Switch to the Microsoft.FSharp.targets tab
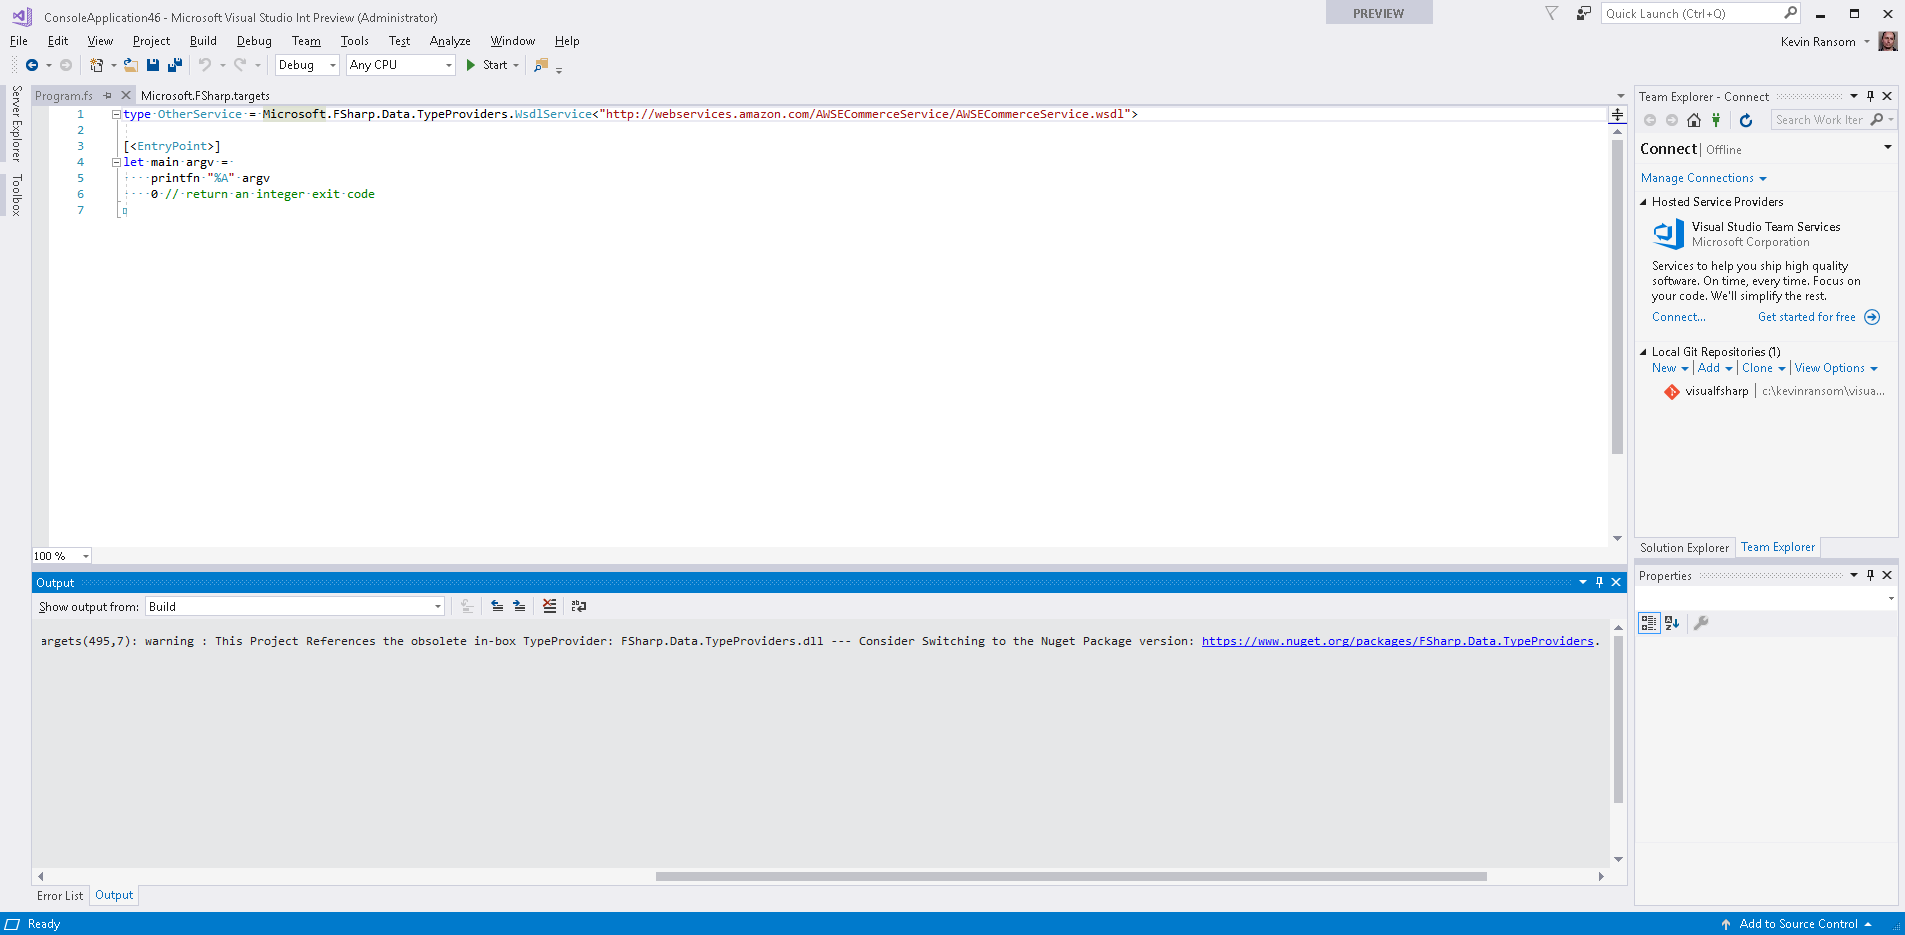This screenshot has width=1905, height=935. coord(205,96)
